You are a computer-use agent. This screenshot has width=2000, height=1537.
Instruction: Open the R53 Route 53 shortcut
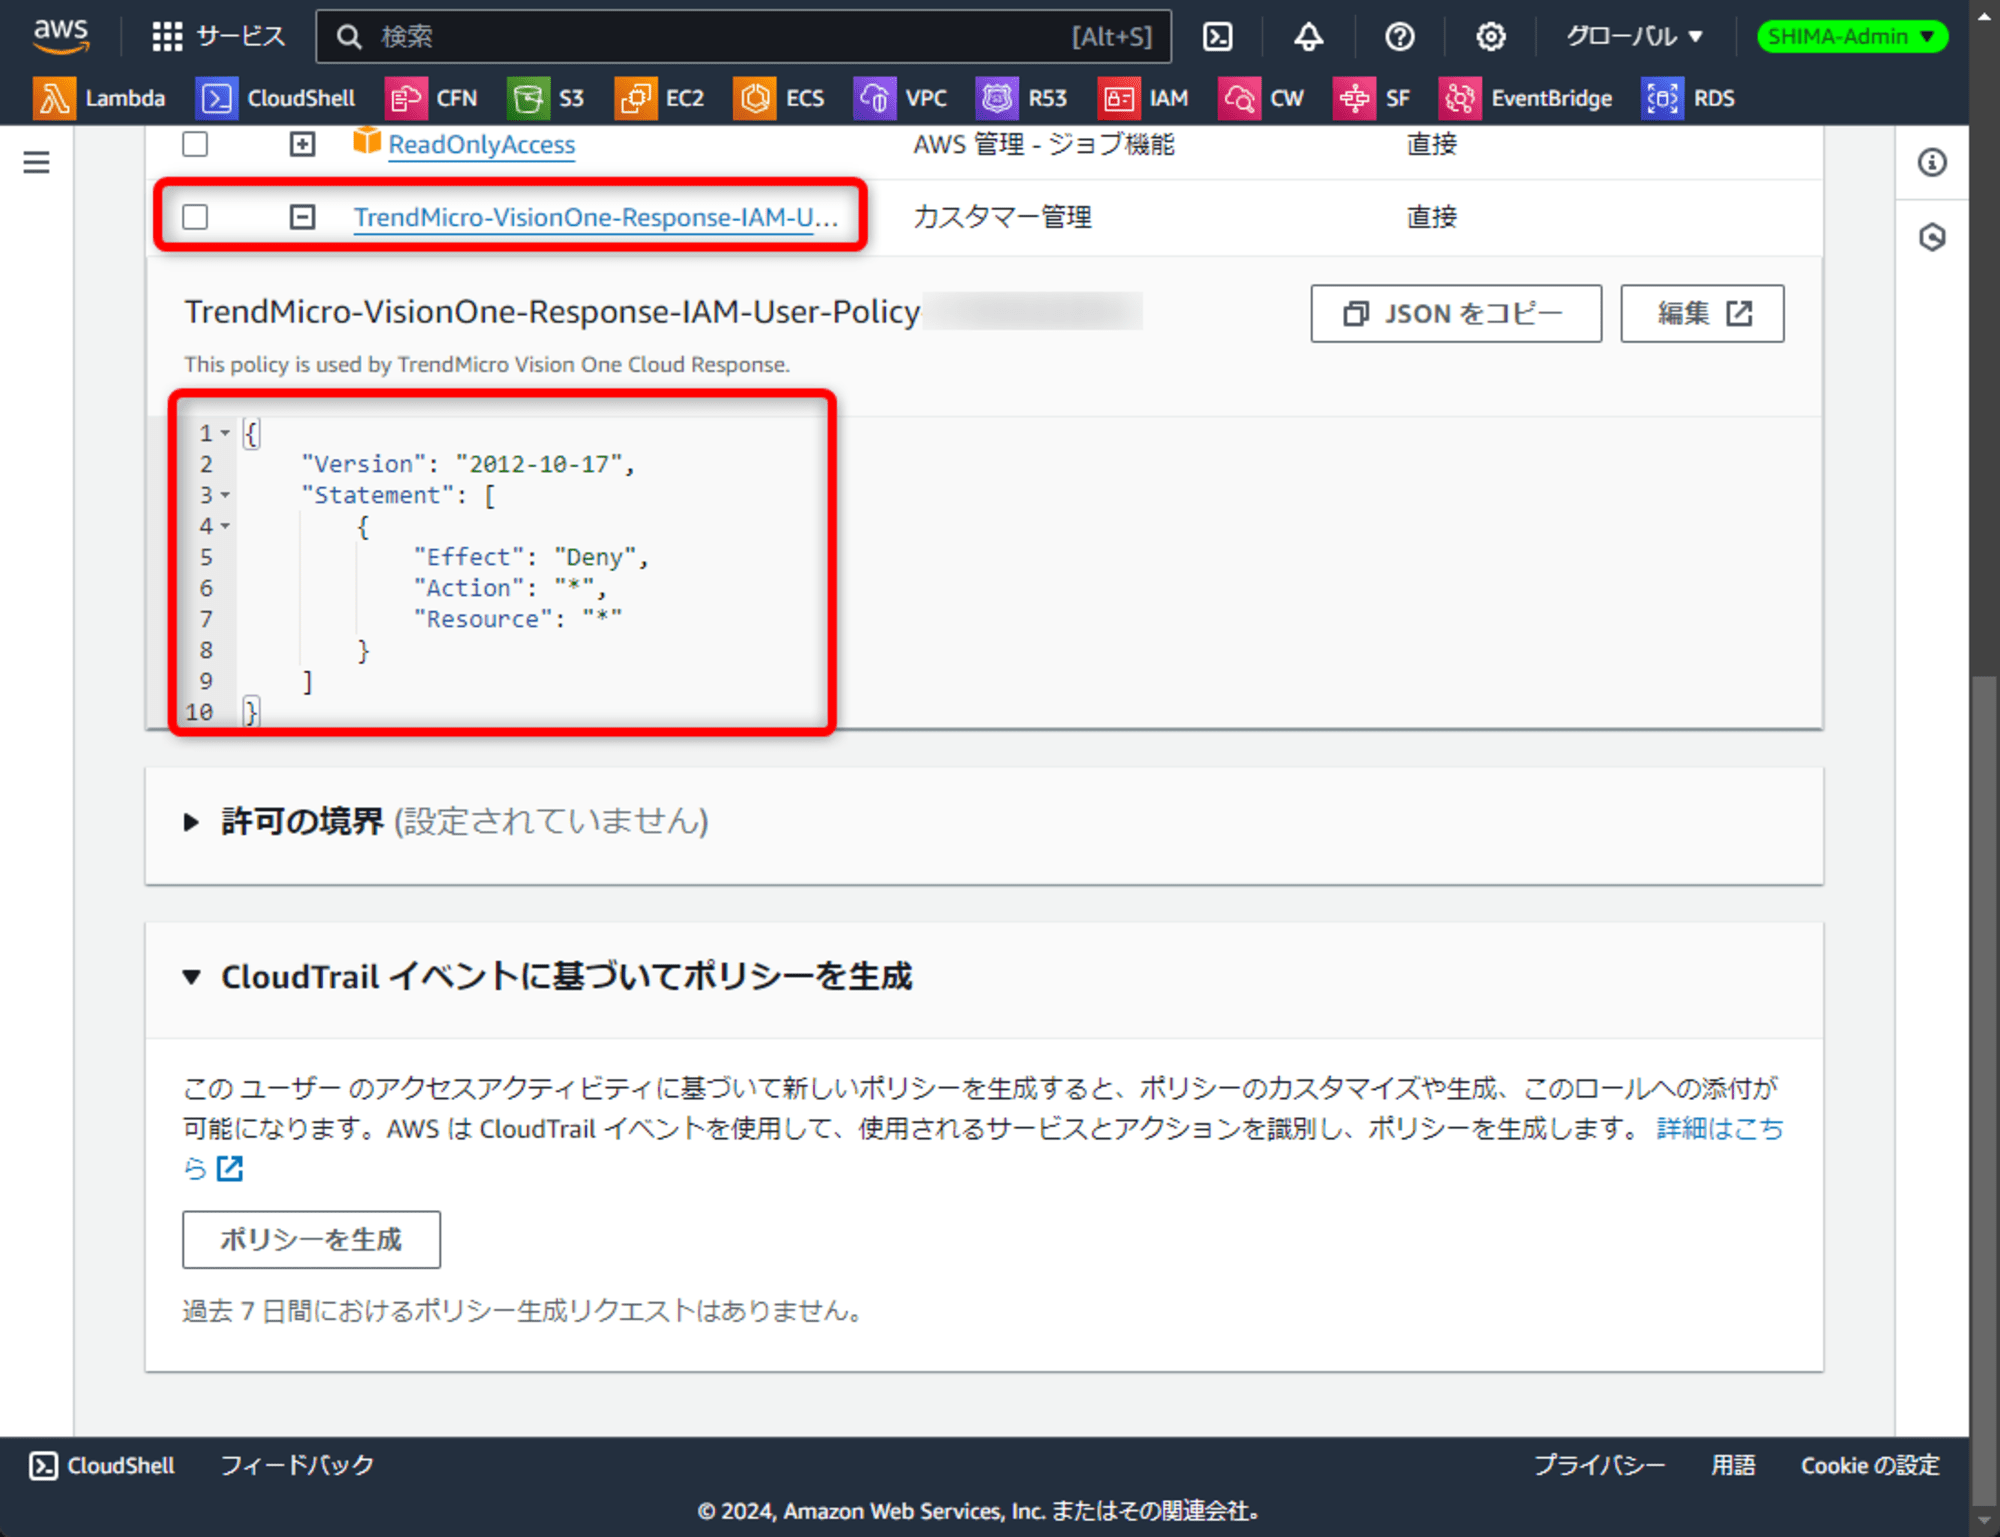(x=1022, y=98)
